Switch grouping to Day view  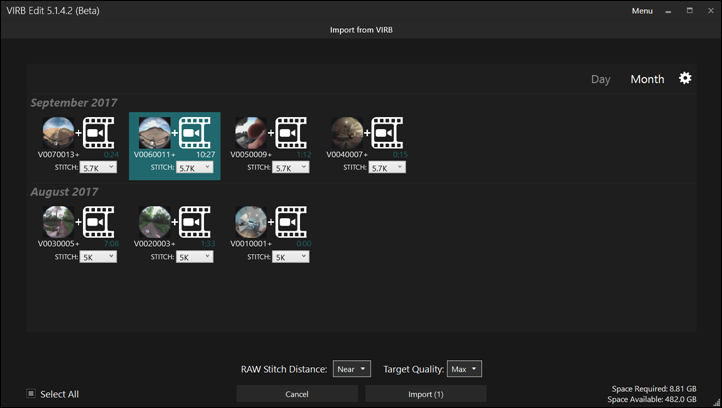tap(600, 79)
